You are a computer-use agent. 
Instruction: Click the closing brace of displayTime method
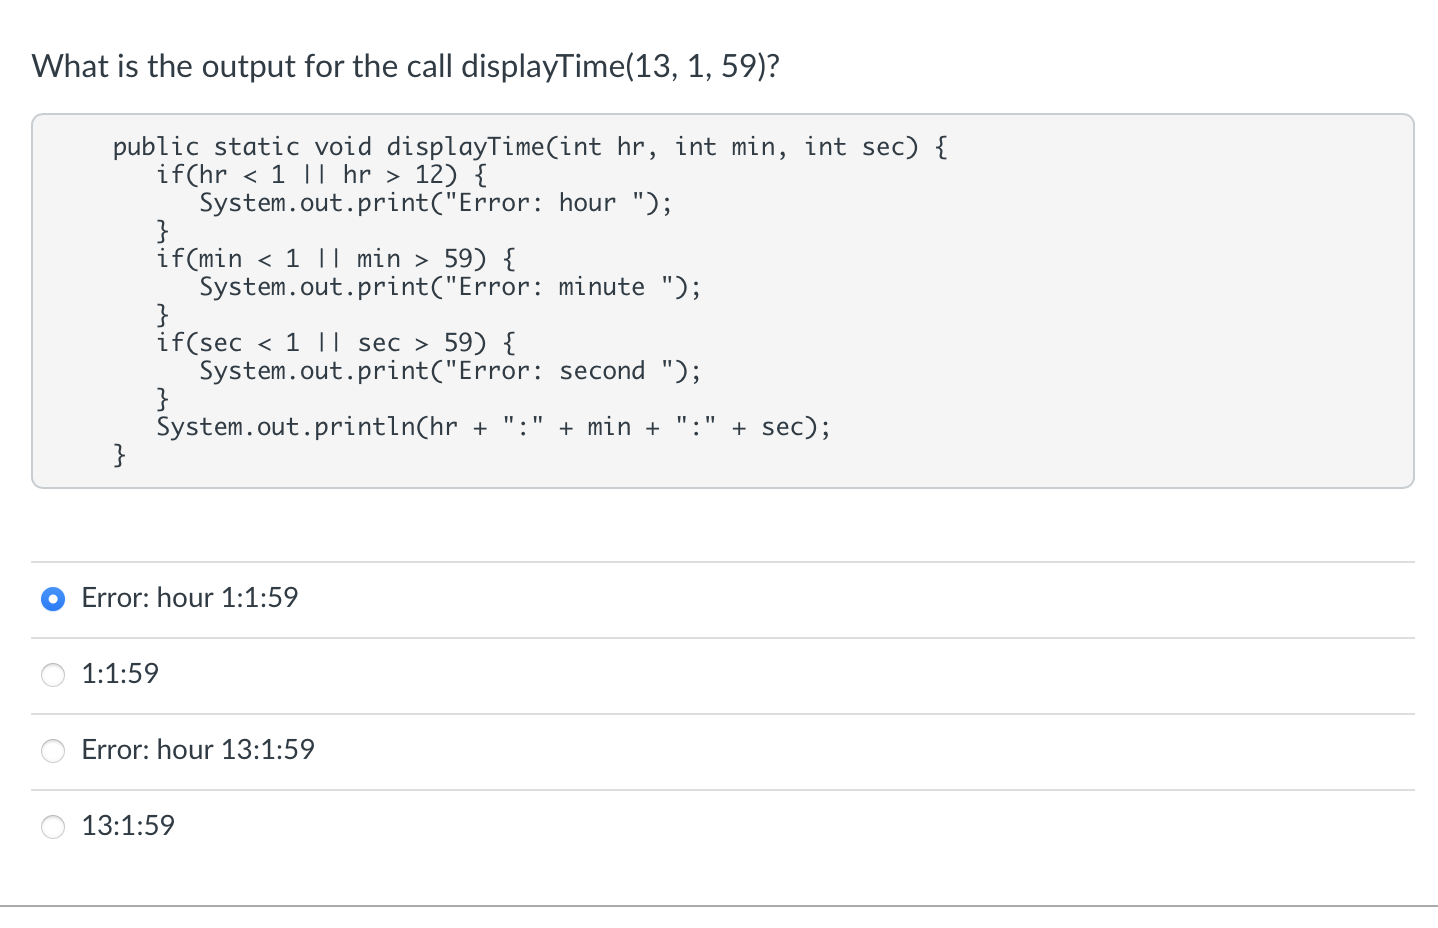[118, 455]
